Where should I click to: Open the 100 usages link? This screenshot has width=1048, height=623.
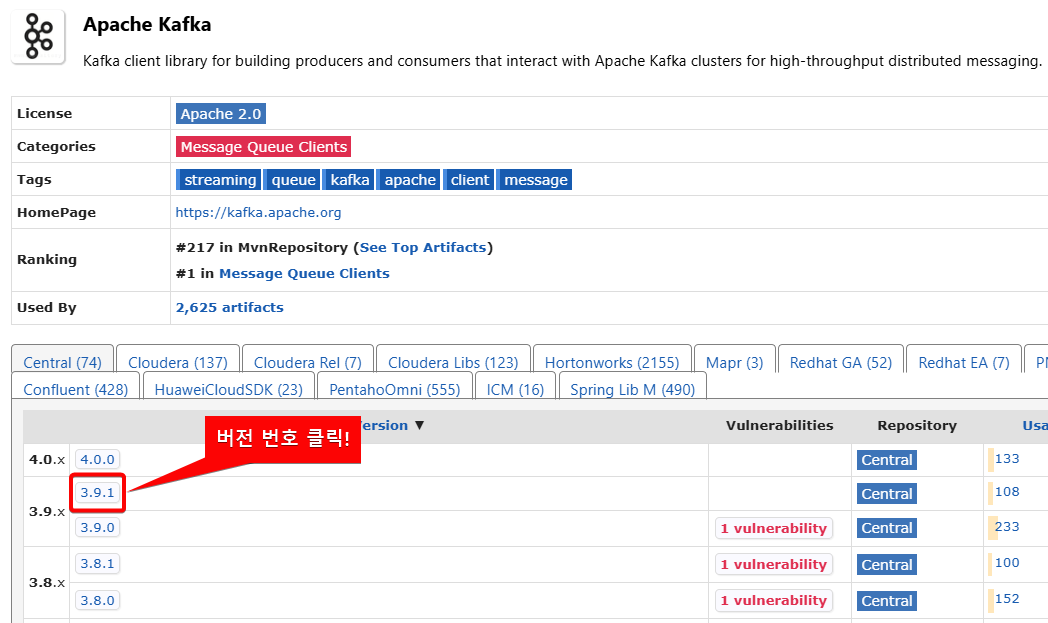click(1007, 563)
